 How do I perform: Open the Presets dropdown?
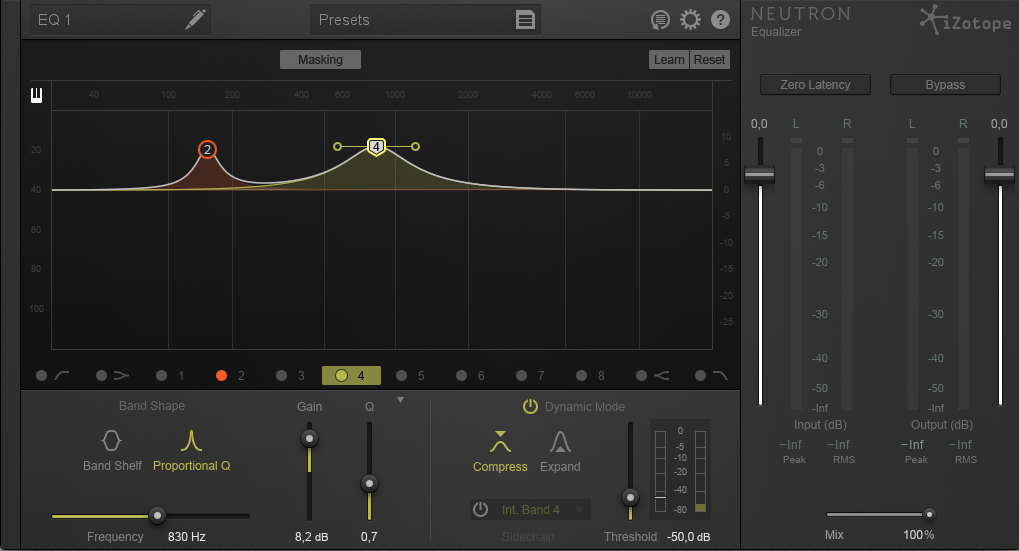click(425, 19)
